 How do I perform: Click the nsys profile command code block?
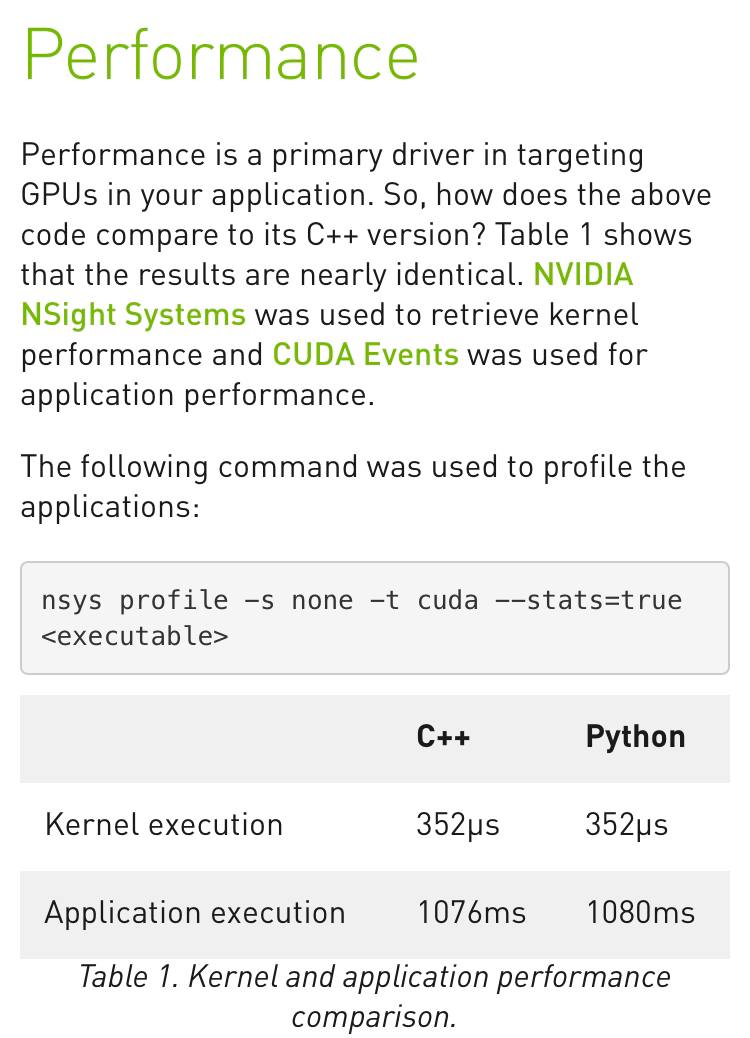[375, 618]
